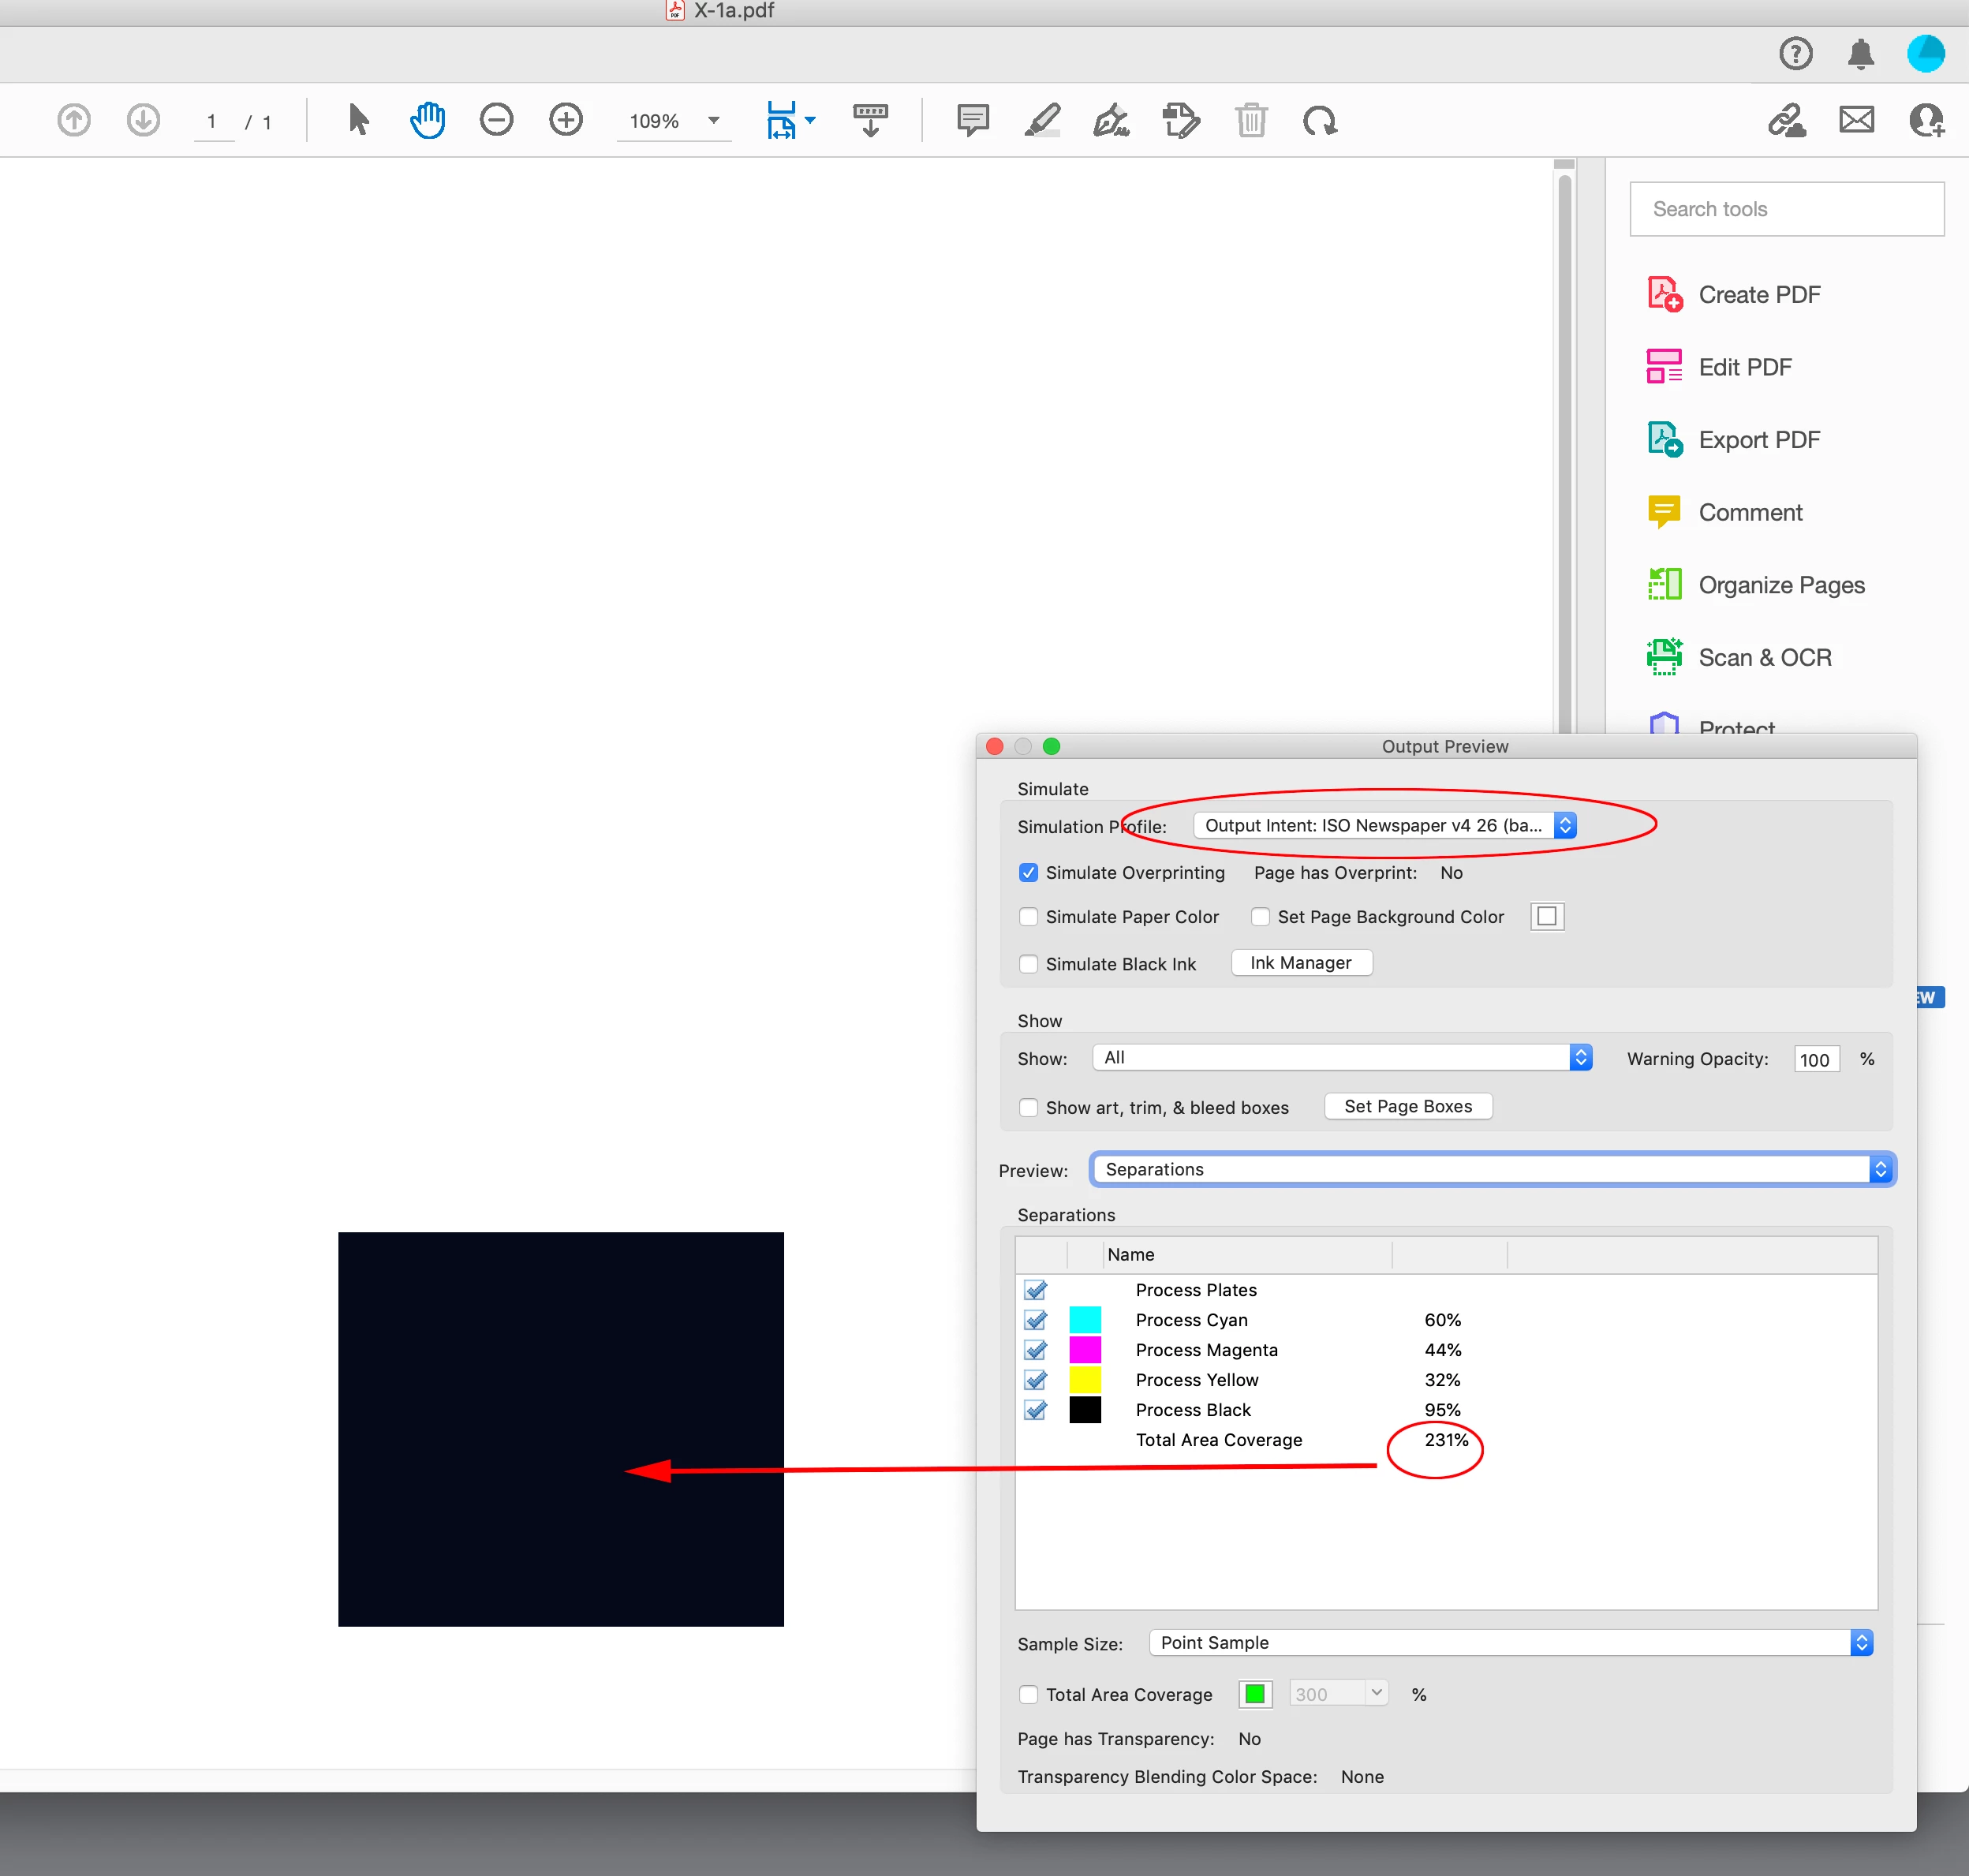Toggle Process Cyan separation visibility
Image resolution: width=1969 pixels, height=1876 pixels.
(x=1036, y=1320)
